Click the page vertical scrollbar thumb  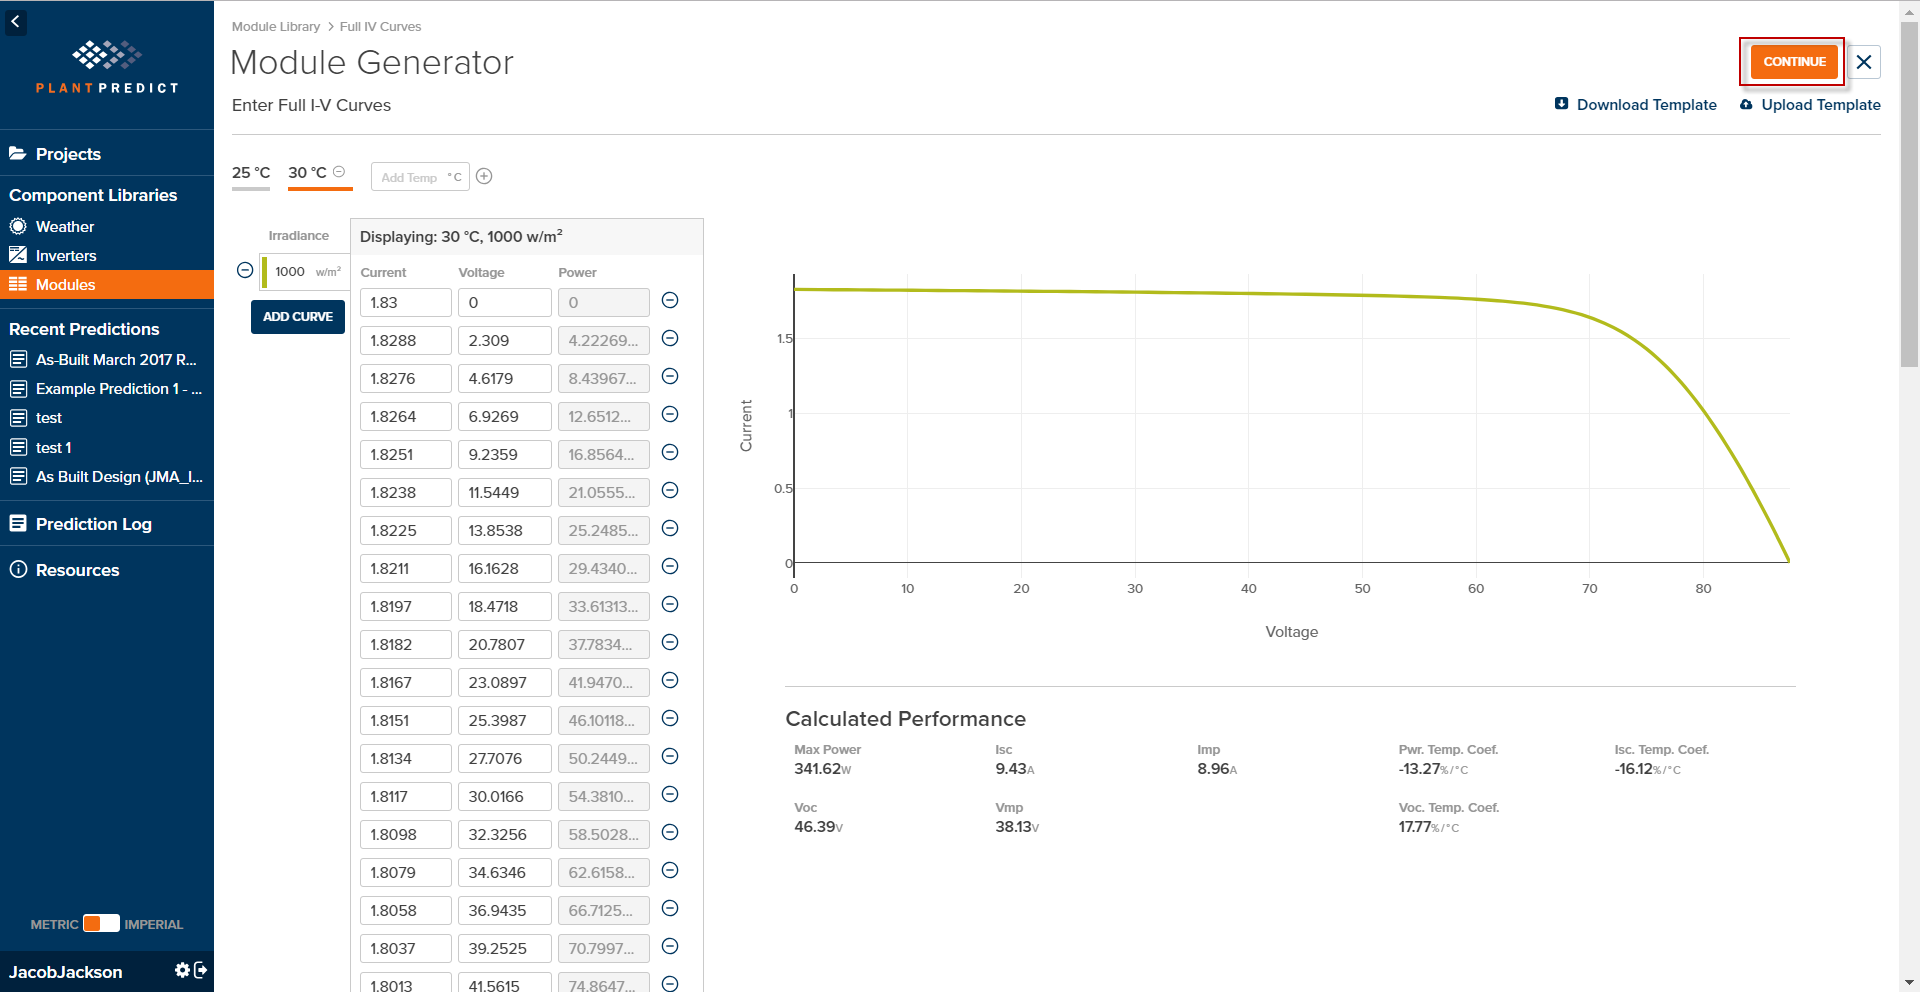pyautogui.click(x=1909, y=195)
